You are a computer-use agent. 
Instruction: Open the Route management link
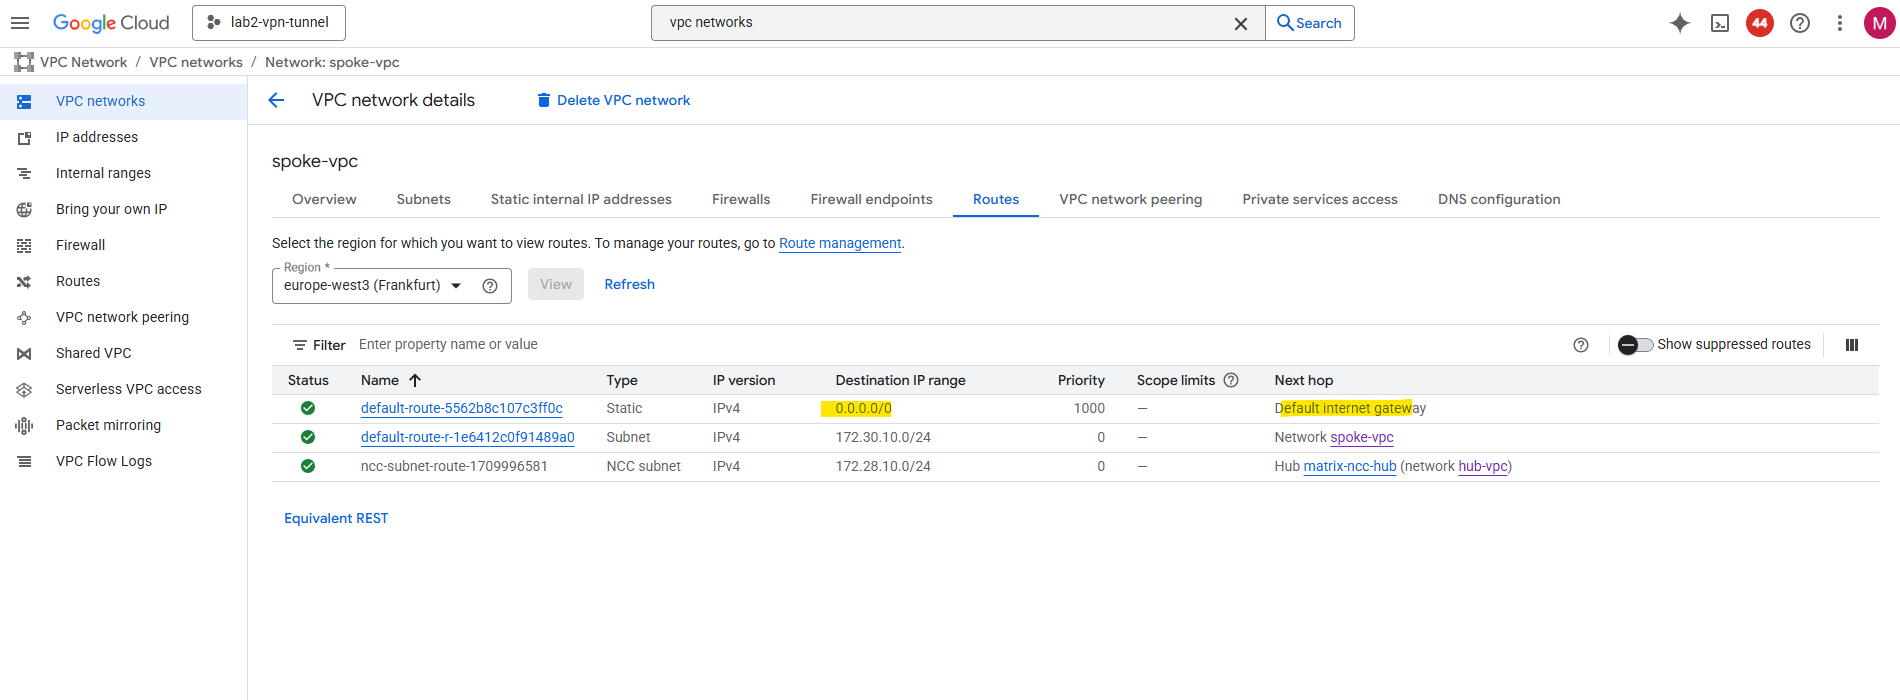840,243
